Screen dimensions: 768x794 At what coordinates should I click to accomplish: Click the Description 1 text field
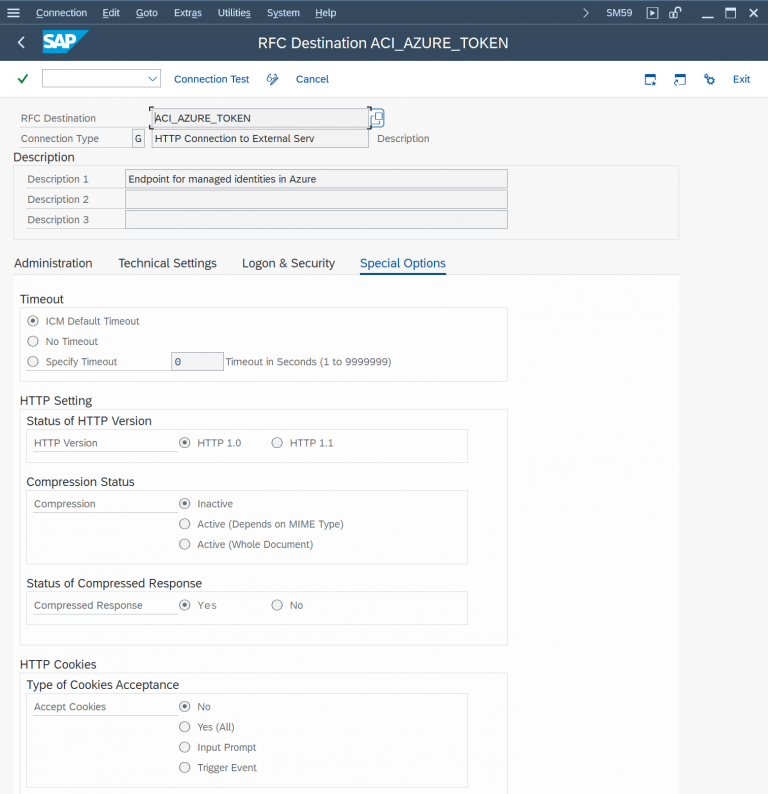pos(316,179)
